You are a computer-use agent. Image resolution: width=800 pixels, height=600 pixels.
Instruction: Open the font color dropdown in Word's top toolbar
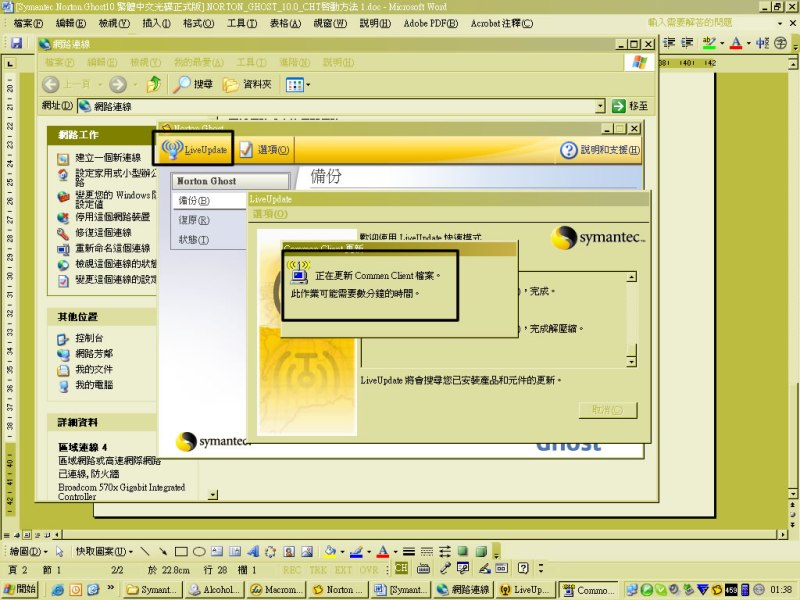tap(748, 43)
